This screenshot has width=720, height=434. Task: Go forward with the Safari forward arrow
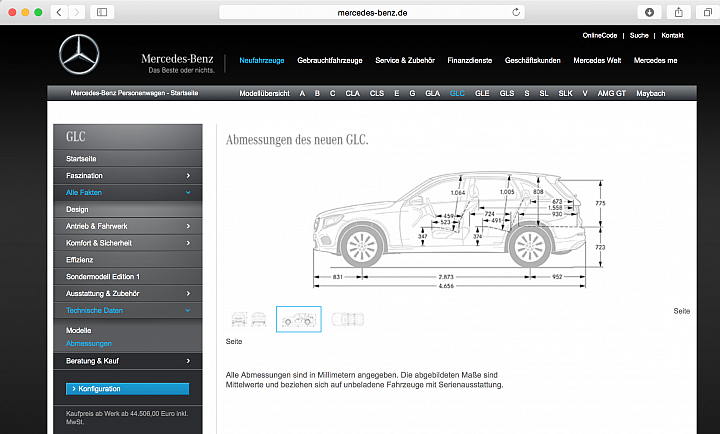pos(77,12)
